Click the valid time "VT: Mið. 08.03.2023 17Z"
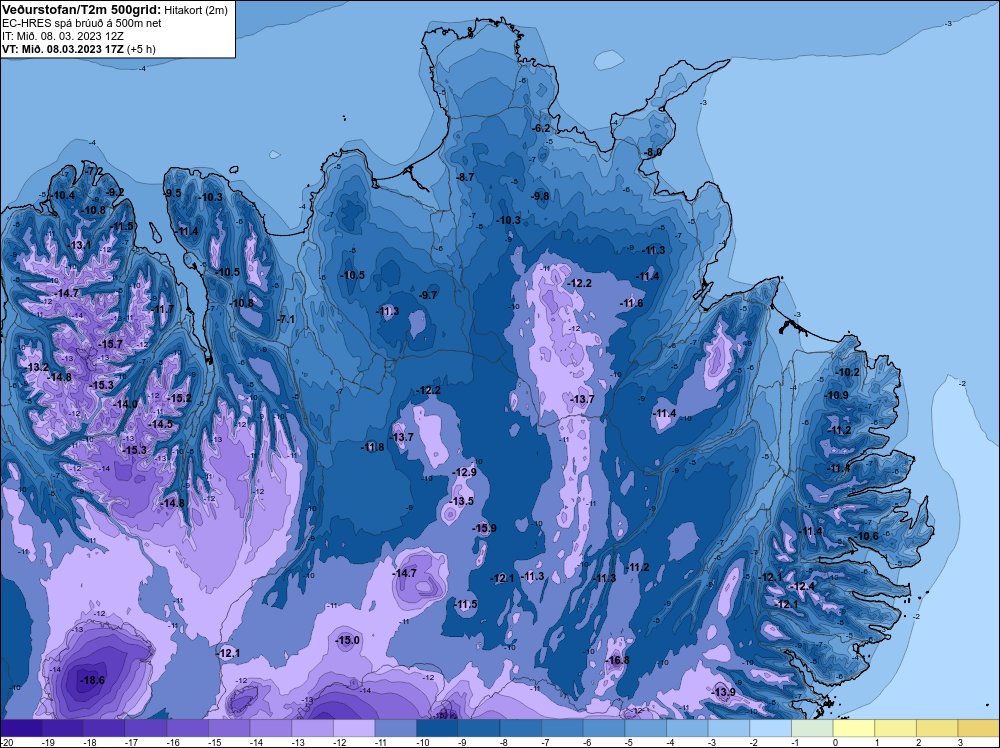The height and width of the screenshot is (748, 1000). coord(63,49)
